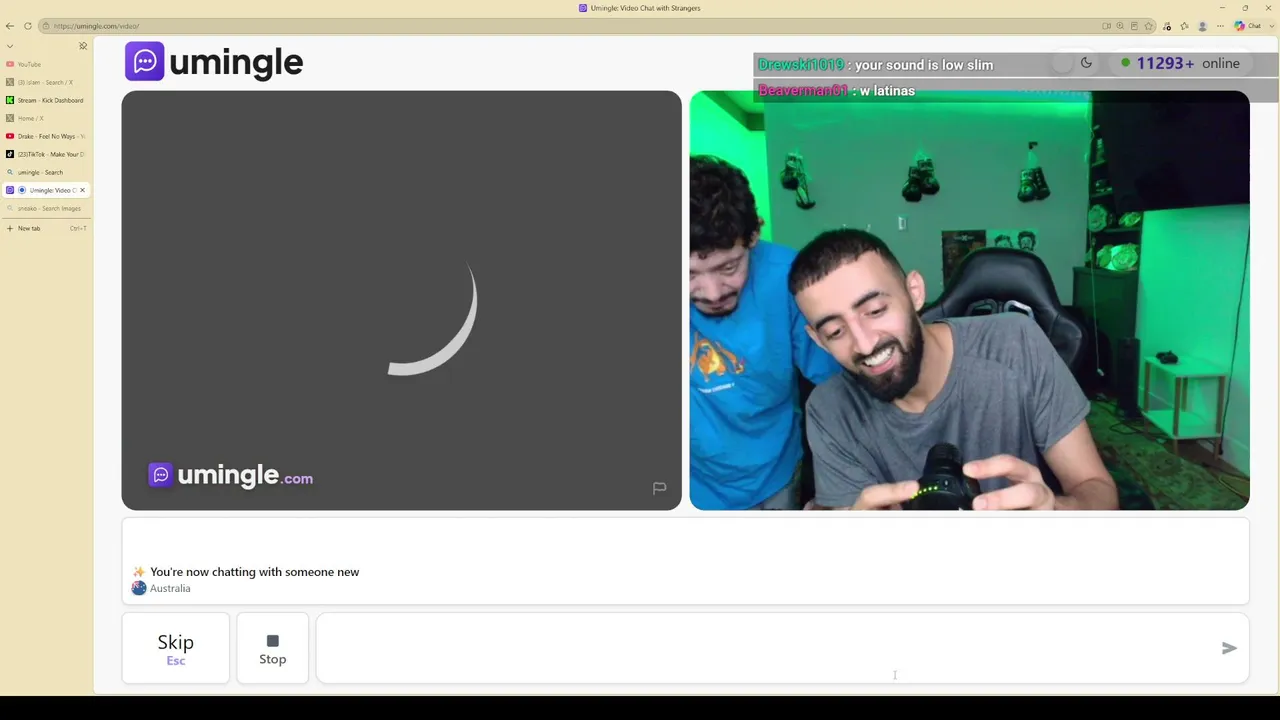Close the Umingle Video Chat tab
The image size is (1280, 720).
(82, 190)
